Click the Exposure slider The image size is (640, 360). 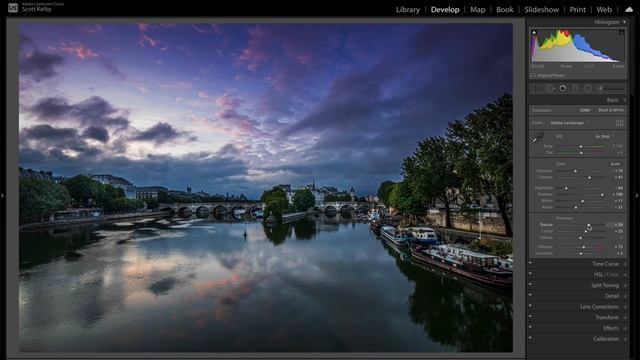pyautogui.click(x=581, y=171)
